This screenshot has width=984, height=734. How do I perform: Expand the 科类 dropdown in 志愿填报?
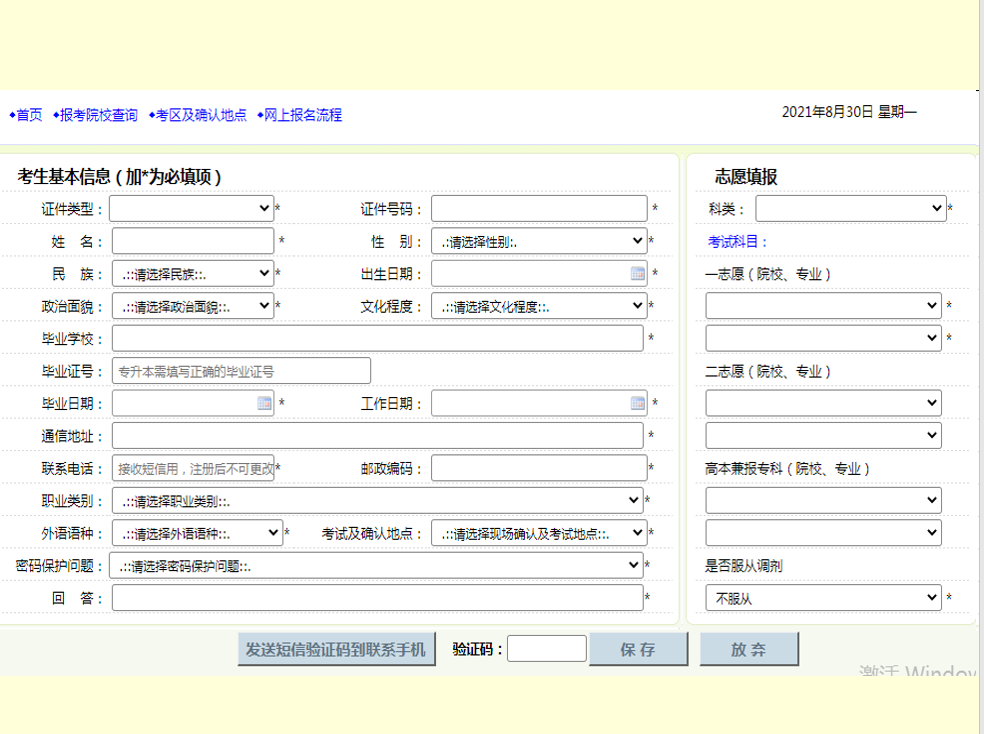click(x=850, y=208)
